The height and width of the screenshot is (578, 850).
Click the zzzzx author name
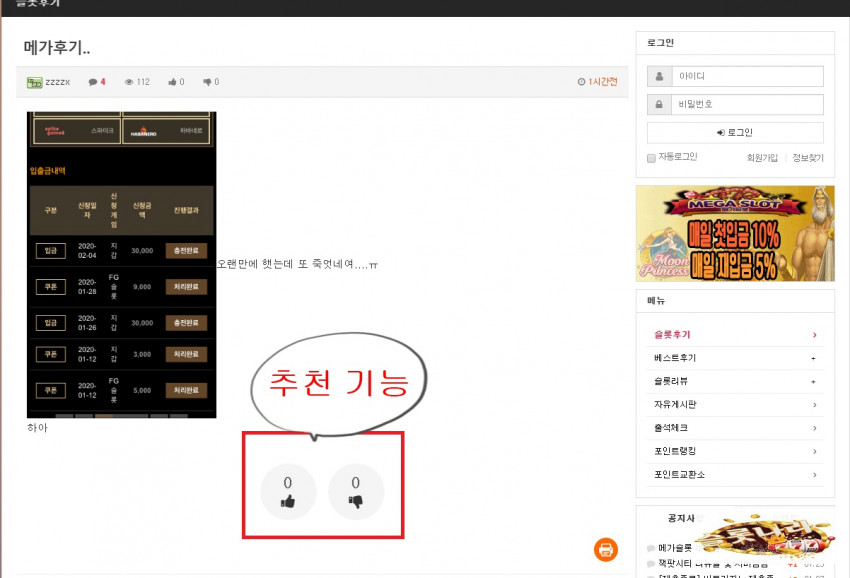pos(57,82)
